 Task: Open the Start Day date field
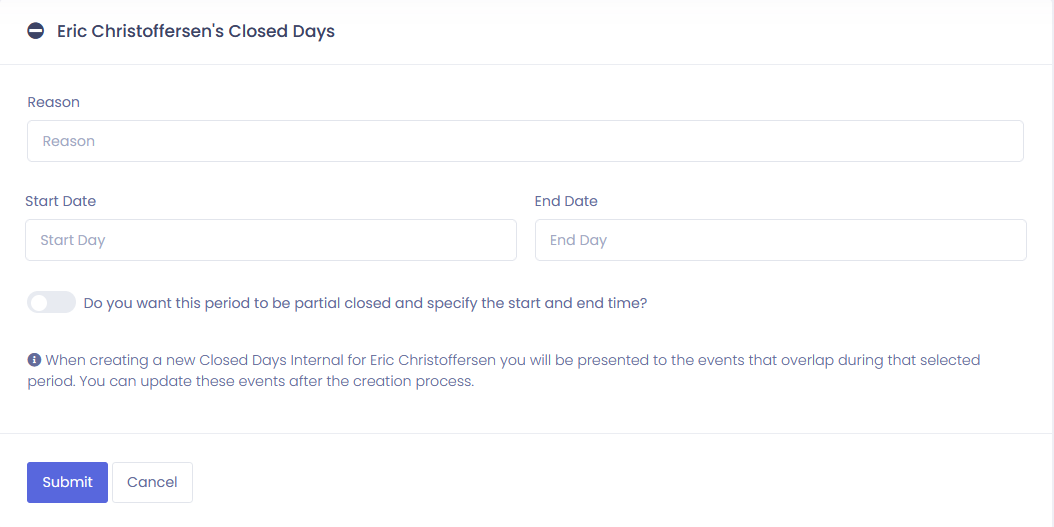[x=271, y=240]
